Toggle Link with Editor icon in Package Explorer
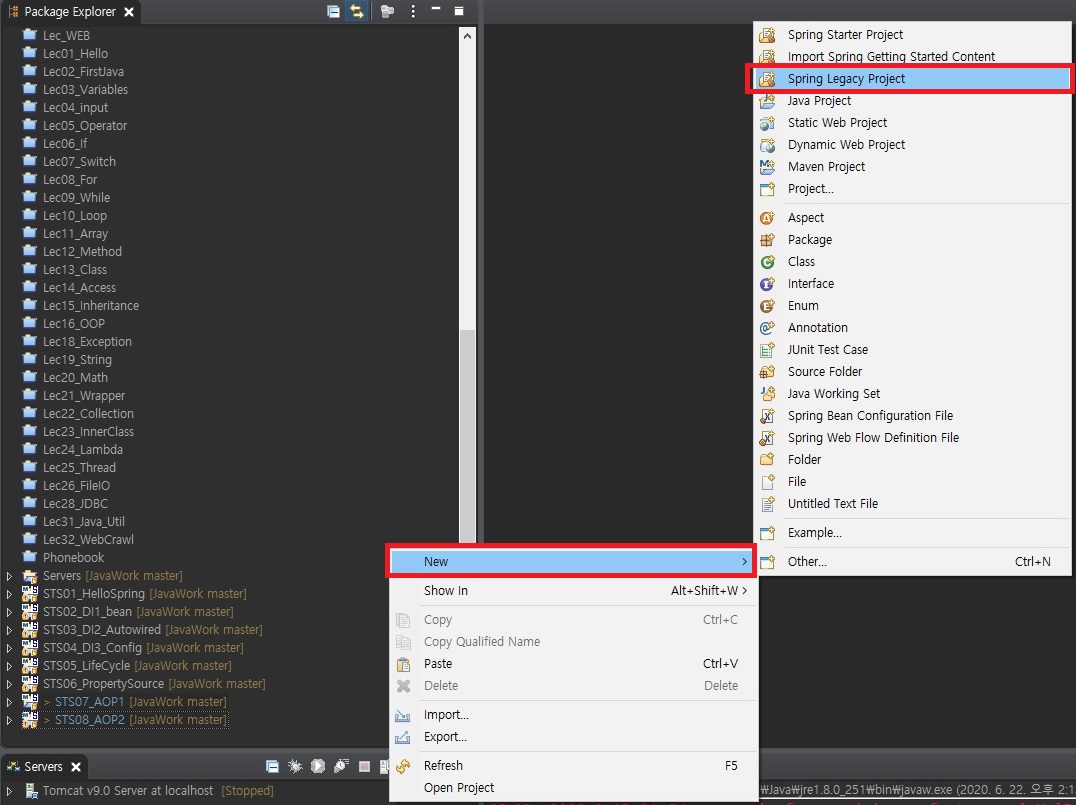 [x=356, y=12]
